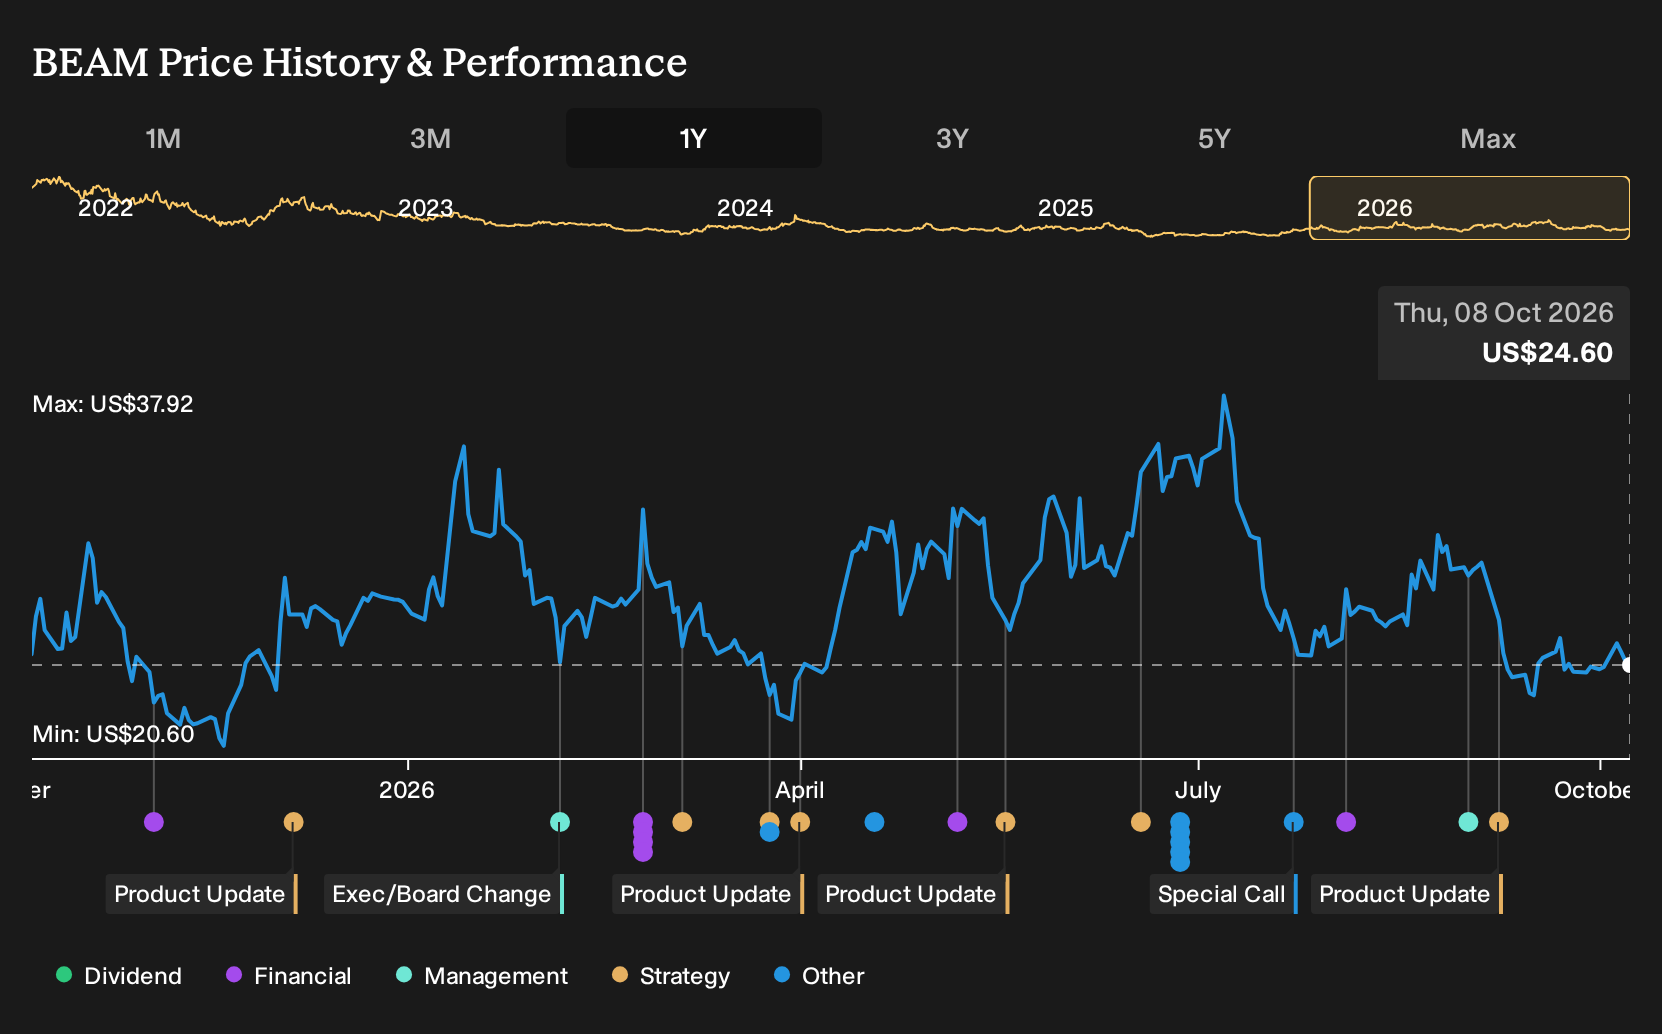Show the Max time range
The width and height of the screenshot is (1662, 1034).
coord(1488,138)
